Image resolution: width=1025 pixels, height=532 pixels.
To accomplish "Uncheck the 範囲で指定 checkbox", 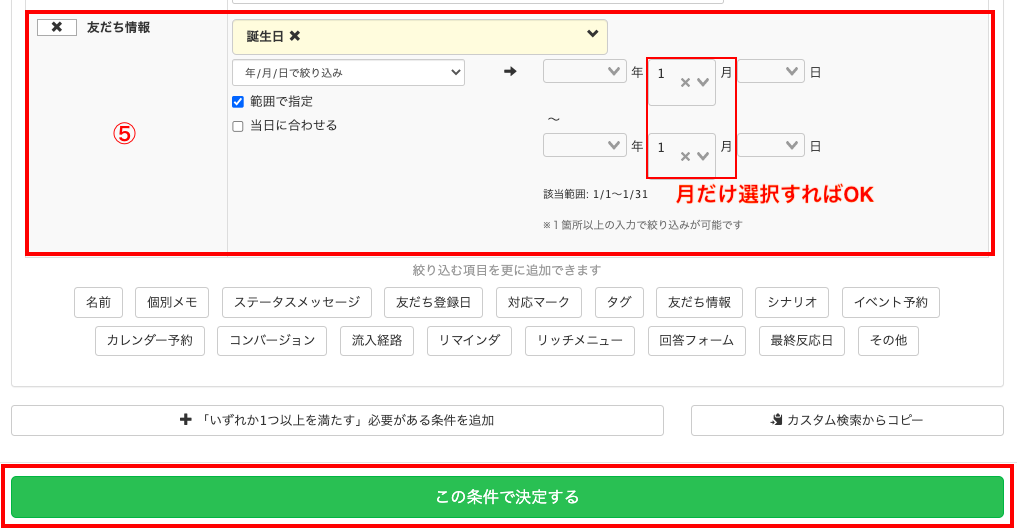I will point(238,102).
